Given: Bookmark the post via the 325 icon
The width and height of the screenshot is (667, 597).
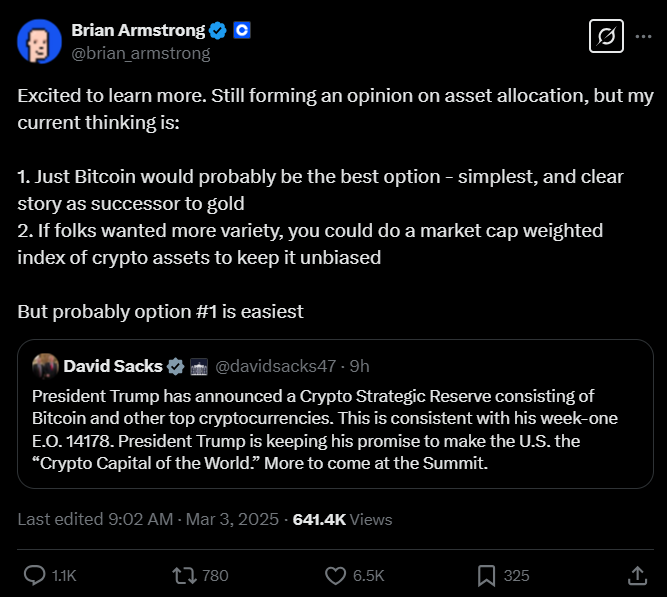Looking at the screenshot, I should [x=487, y=575].
